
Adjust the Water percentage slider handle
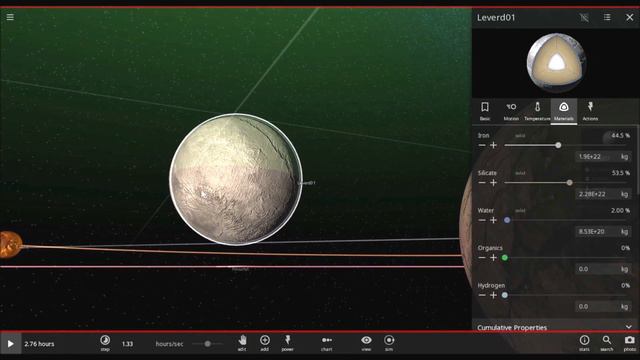click(507, 220)
